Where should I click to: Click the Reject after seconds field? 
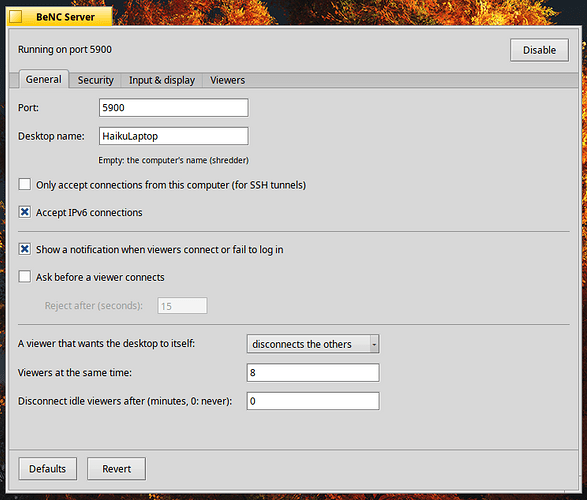tap(182, 306)
